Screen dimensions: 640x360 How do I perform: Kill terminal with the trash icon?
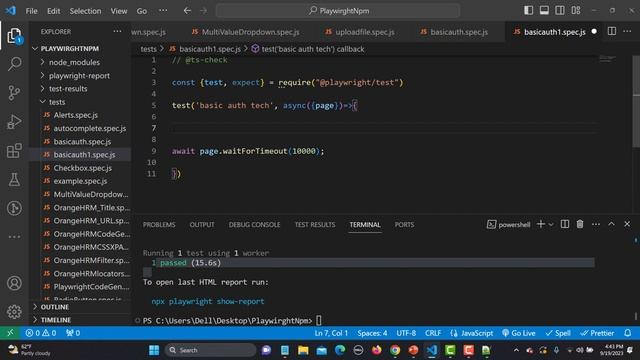coord(580,224)
